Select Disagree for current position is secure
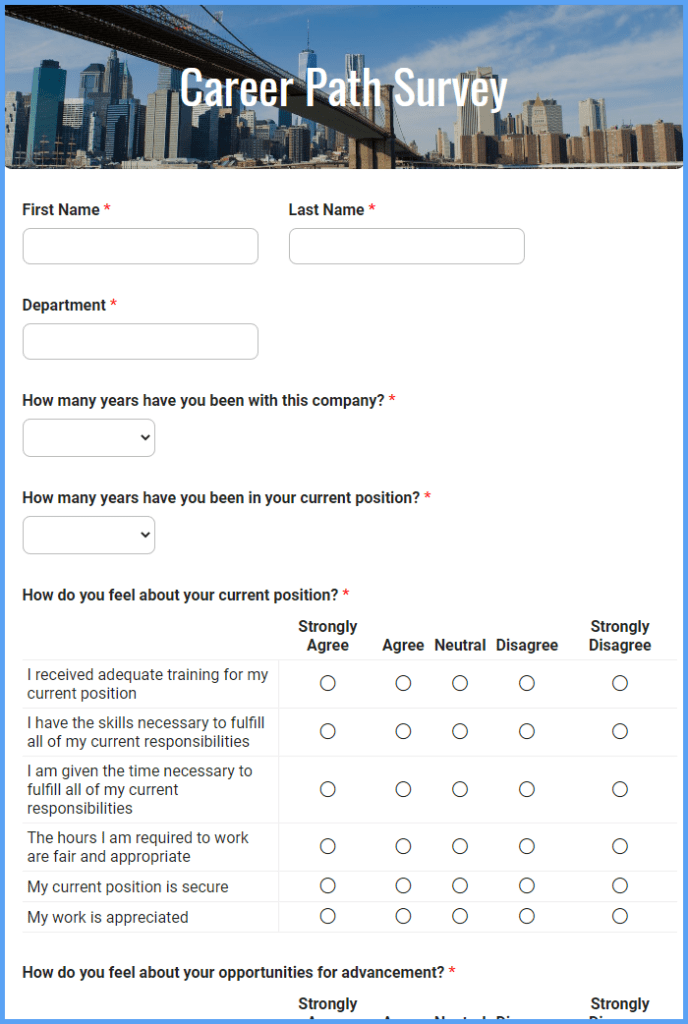688x1024 pixels. pos(527,885)
